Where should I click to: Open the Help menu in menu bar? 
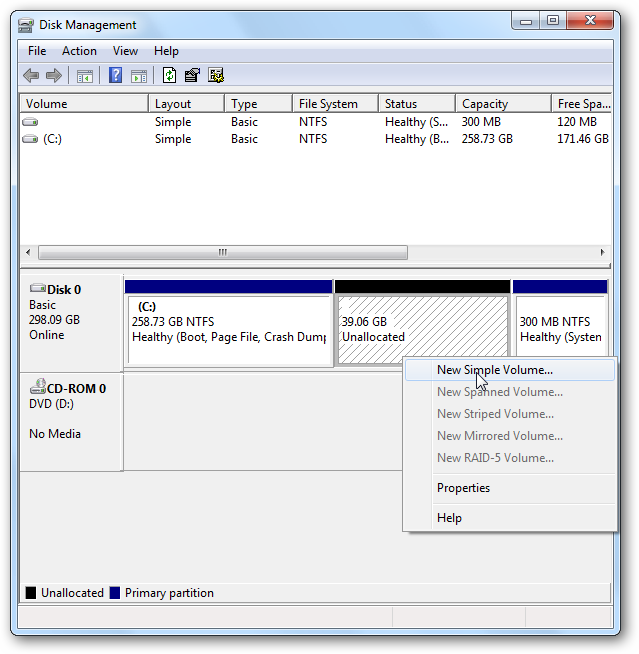click(x=166, y=51)
